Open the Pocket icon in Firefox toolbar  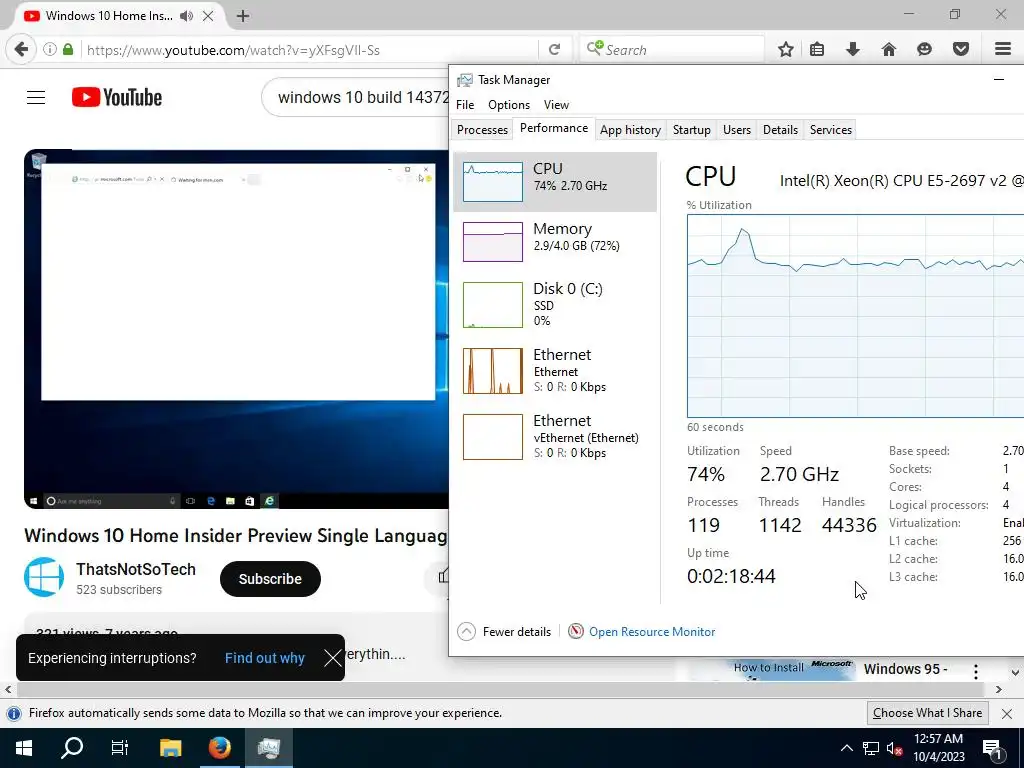click(961, 49)
